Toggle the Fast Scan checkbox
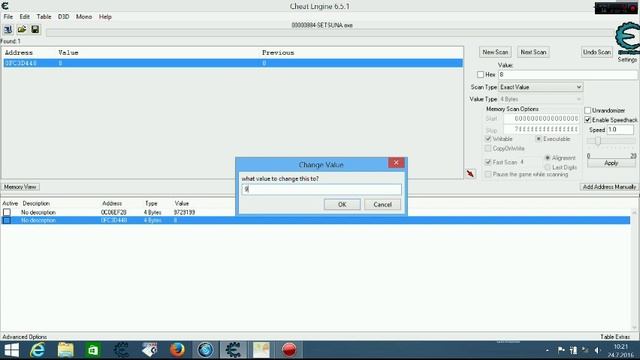Screen dimensions: 640x360 488,162
